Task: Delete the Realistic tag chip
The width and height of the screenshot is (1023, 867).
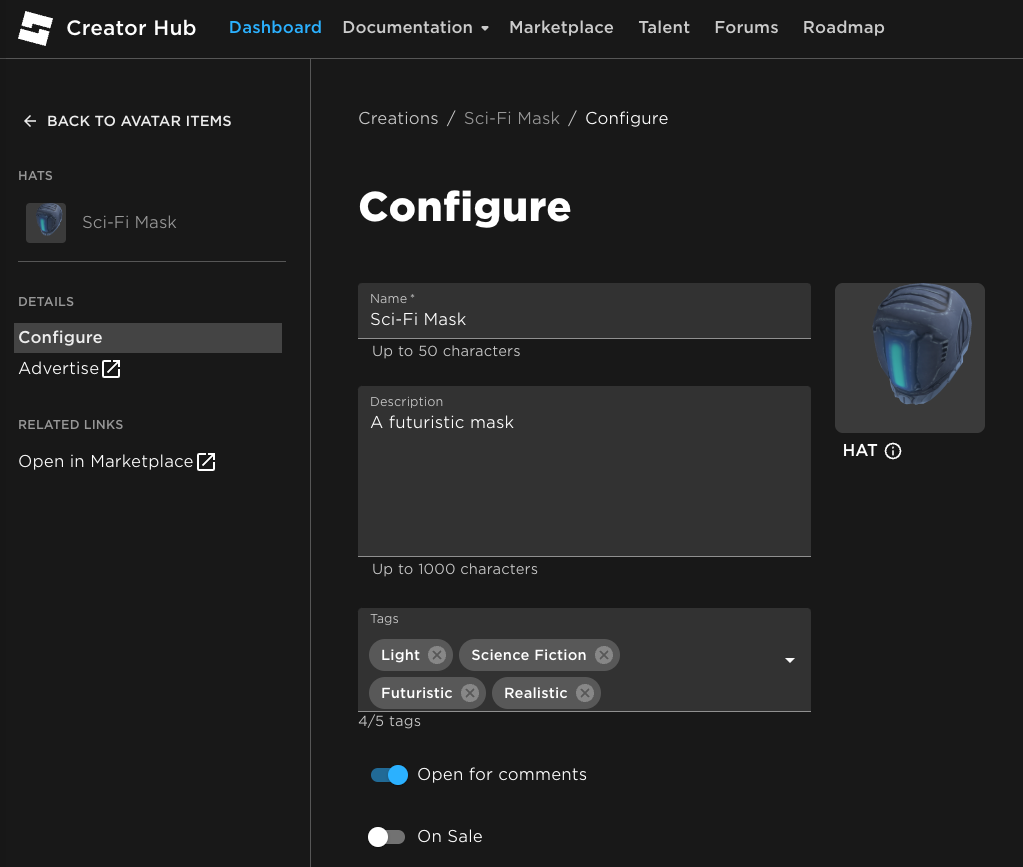Action: click(584, 693)
